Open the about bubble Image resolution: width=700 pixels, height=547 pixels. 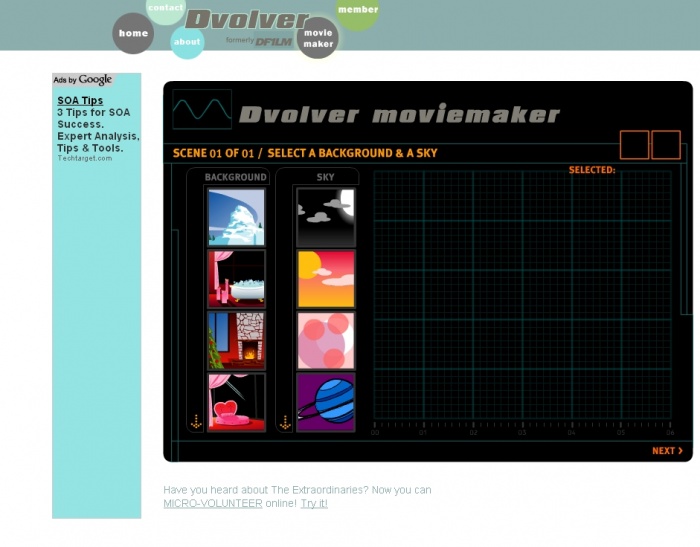(187, 42)
